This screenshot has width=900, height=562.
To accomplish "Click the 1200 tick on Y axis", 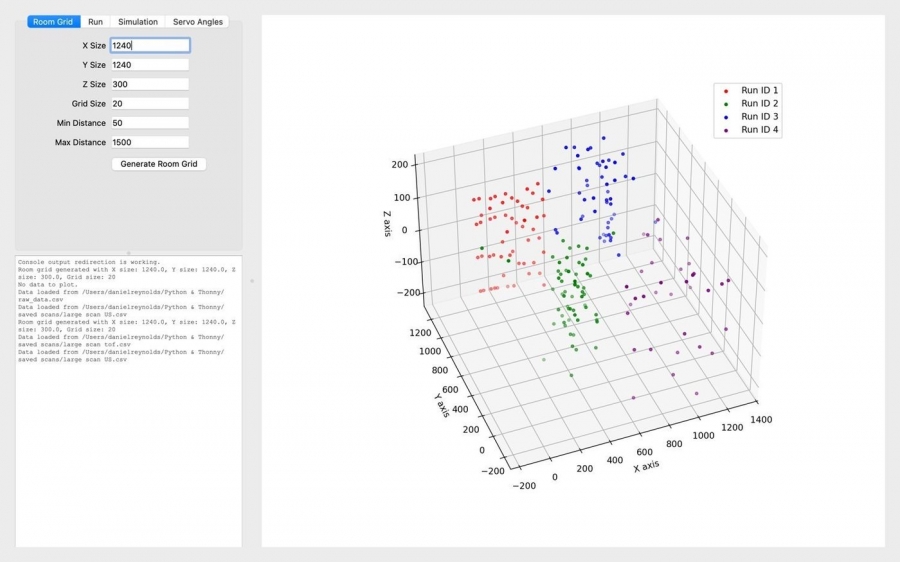I will coord(420,333).
